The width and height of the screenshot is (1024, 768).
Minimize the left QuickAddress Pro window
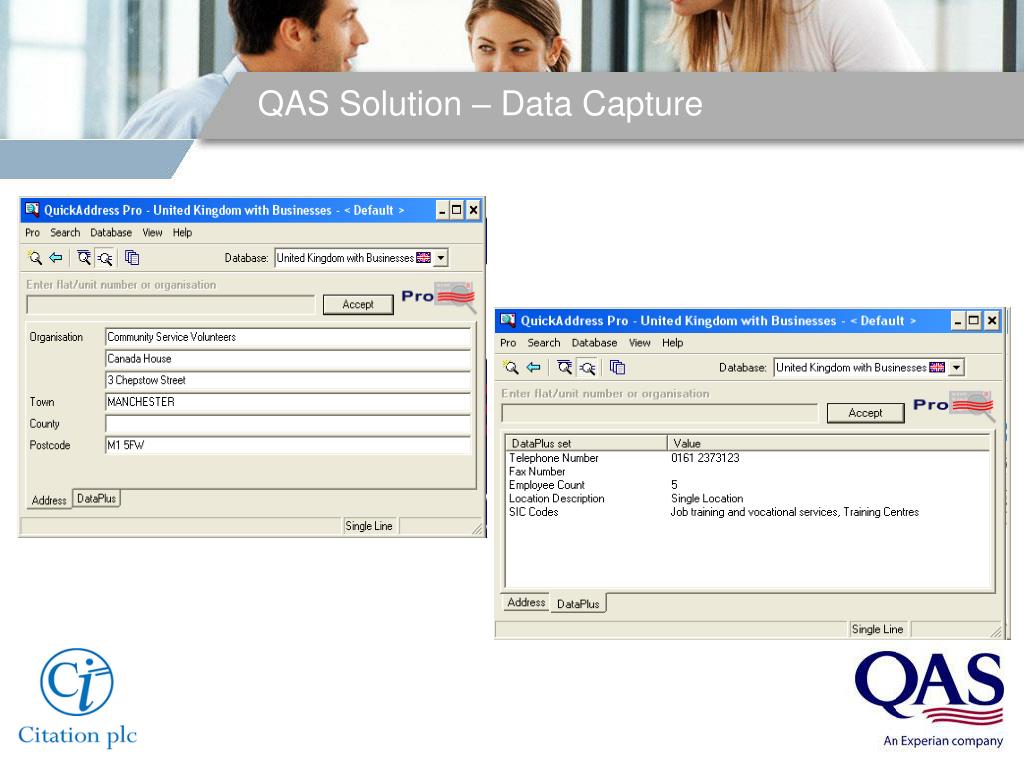pos(442,210)
